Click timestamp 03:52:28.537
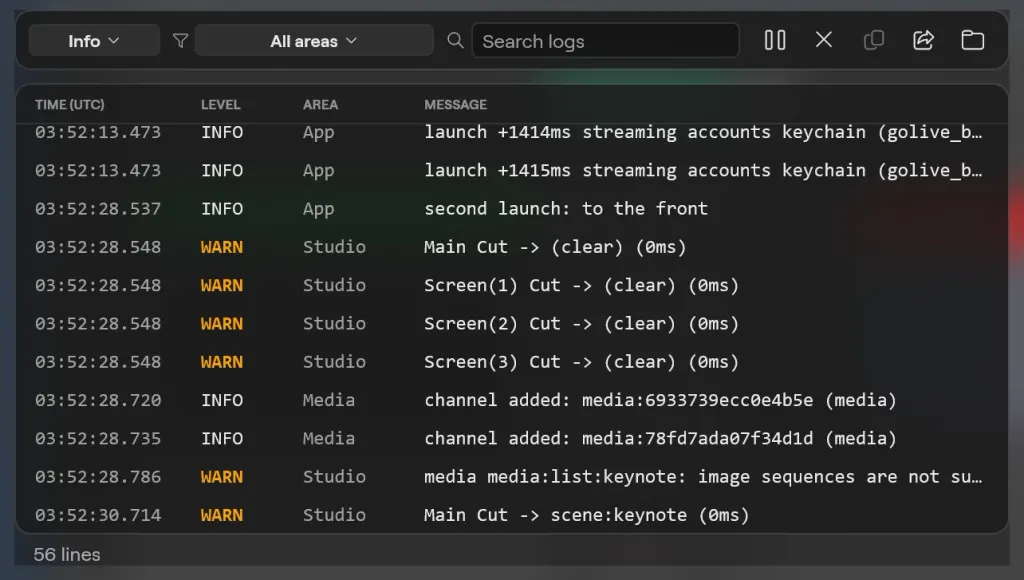 (x=98, y=209)
